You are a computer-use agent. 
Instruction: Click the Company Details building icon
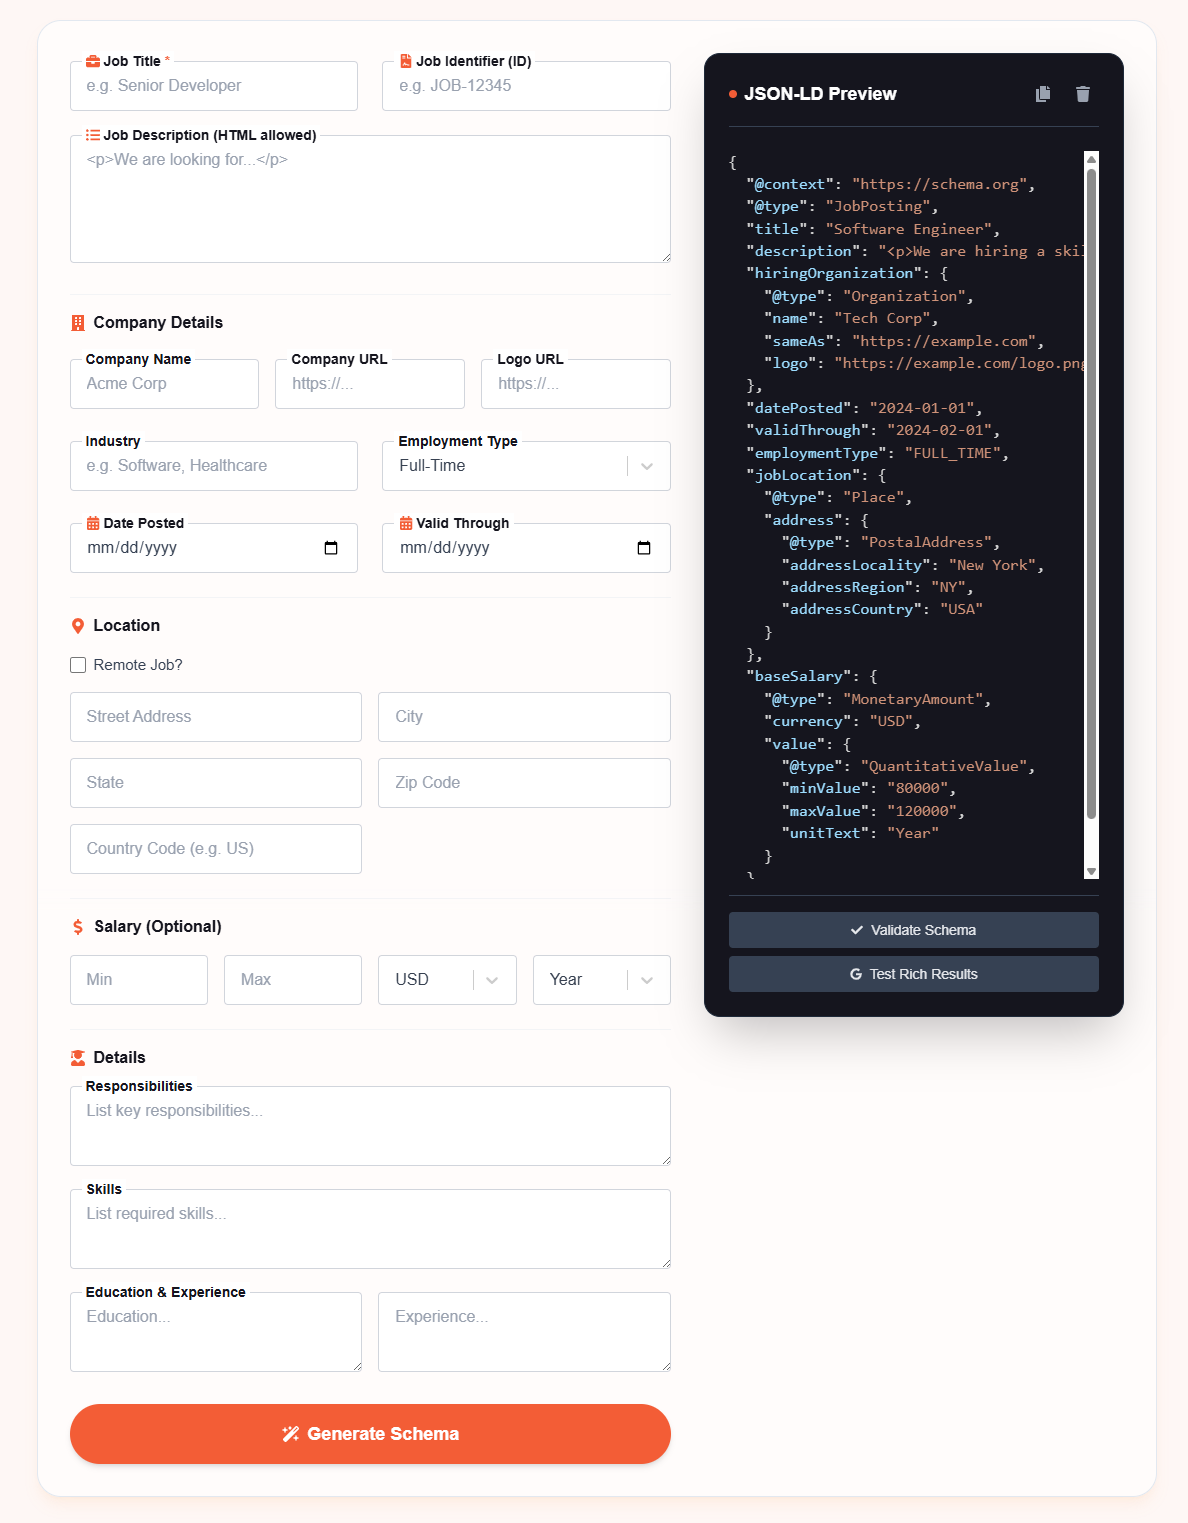(x=78, y=323)
